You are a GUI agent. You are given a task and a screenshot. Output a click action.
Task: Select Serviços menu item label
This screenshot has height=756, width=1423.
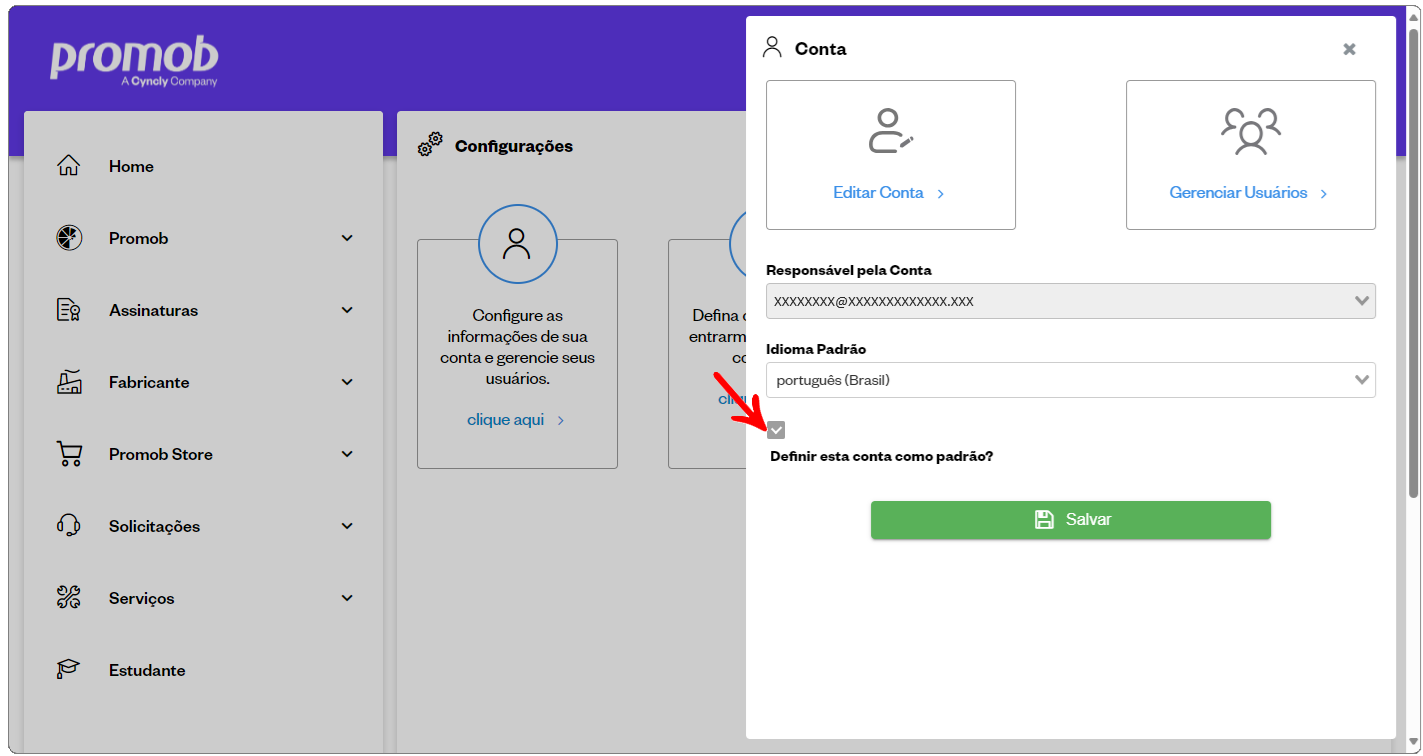[141, 599]
